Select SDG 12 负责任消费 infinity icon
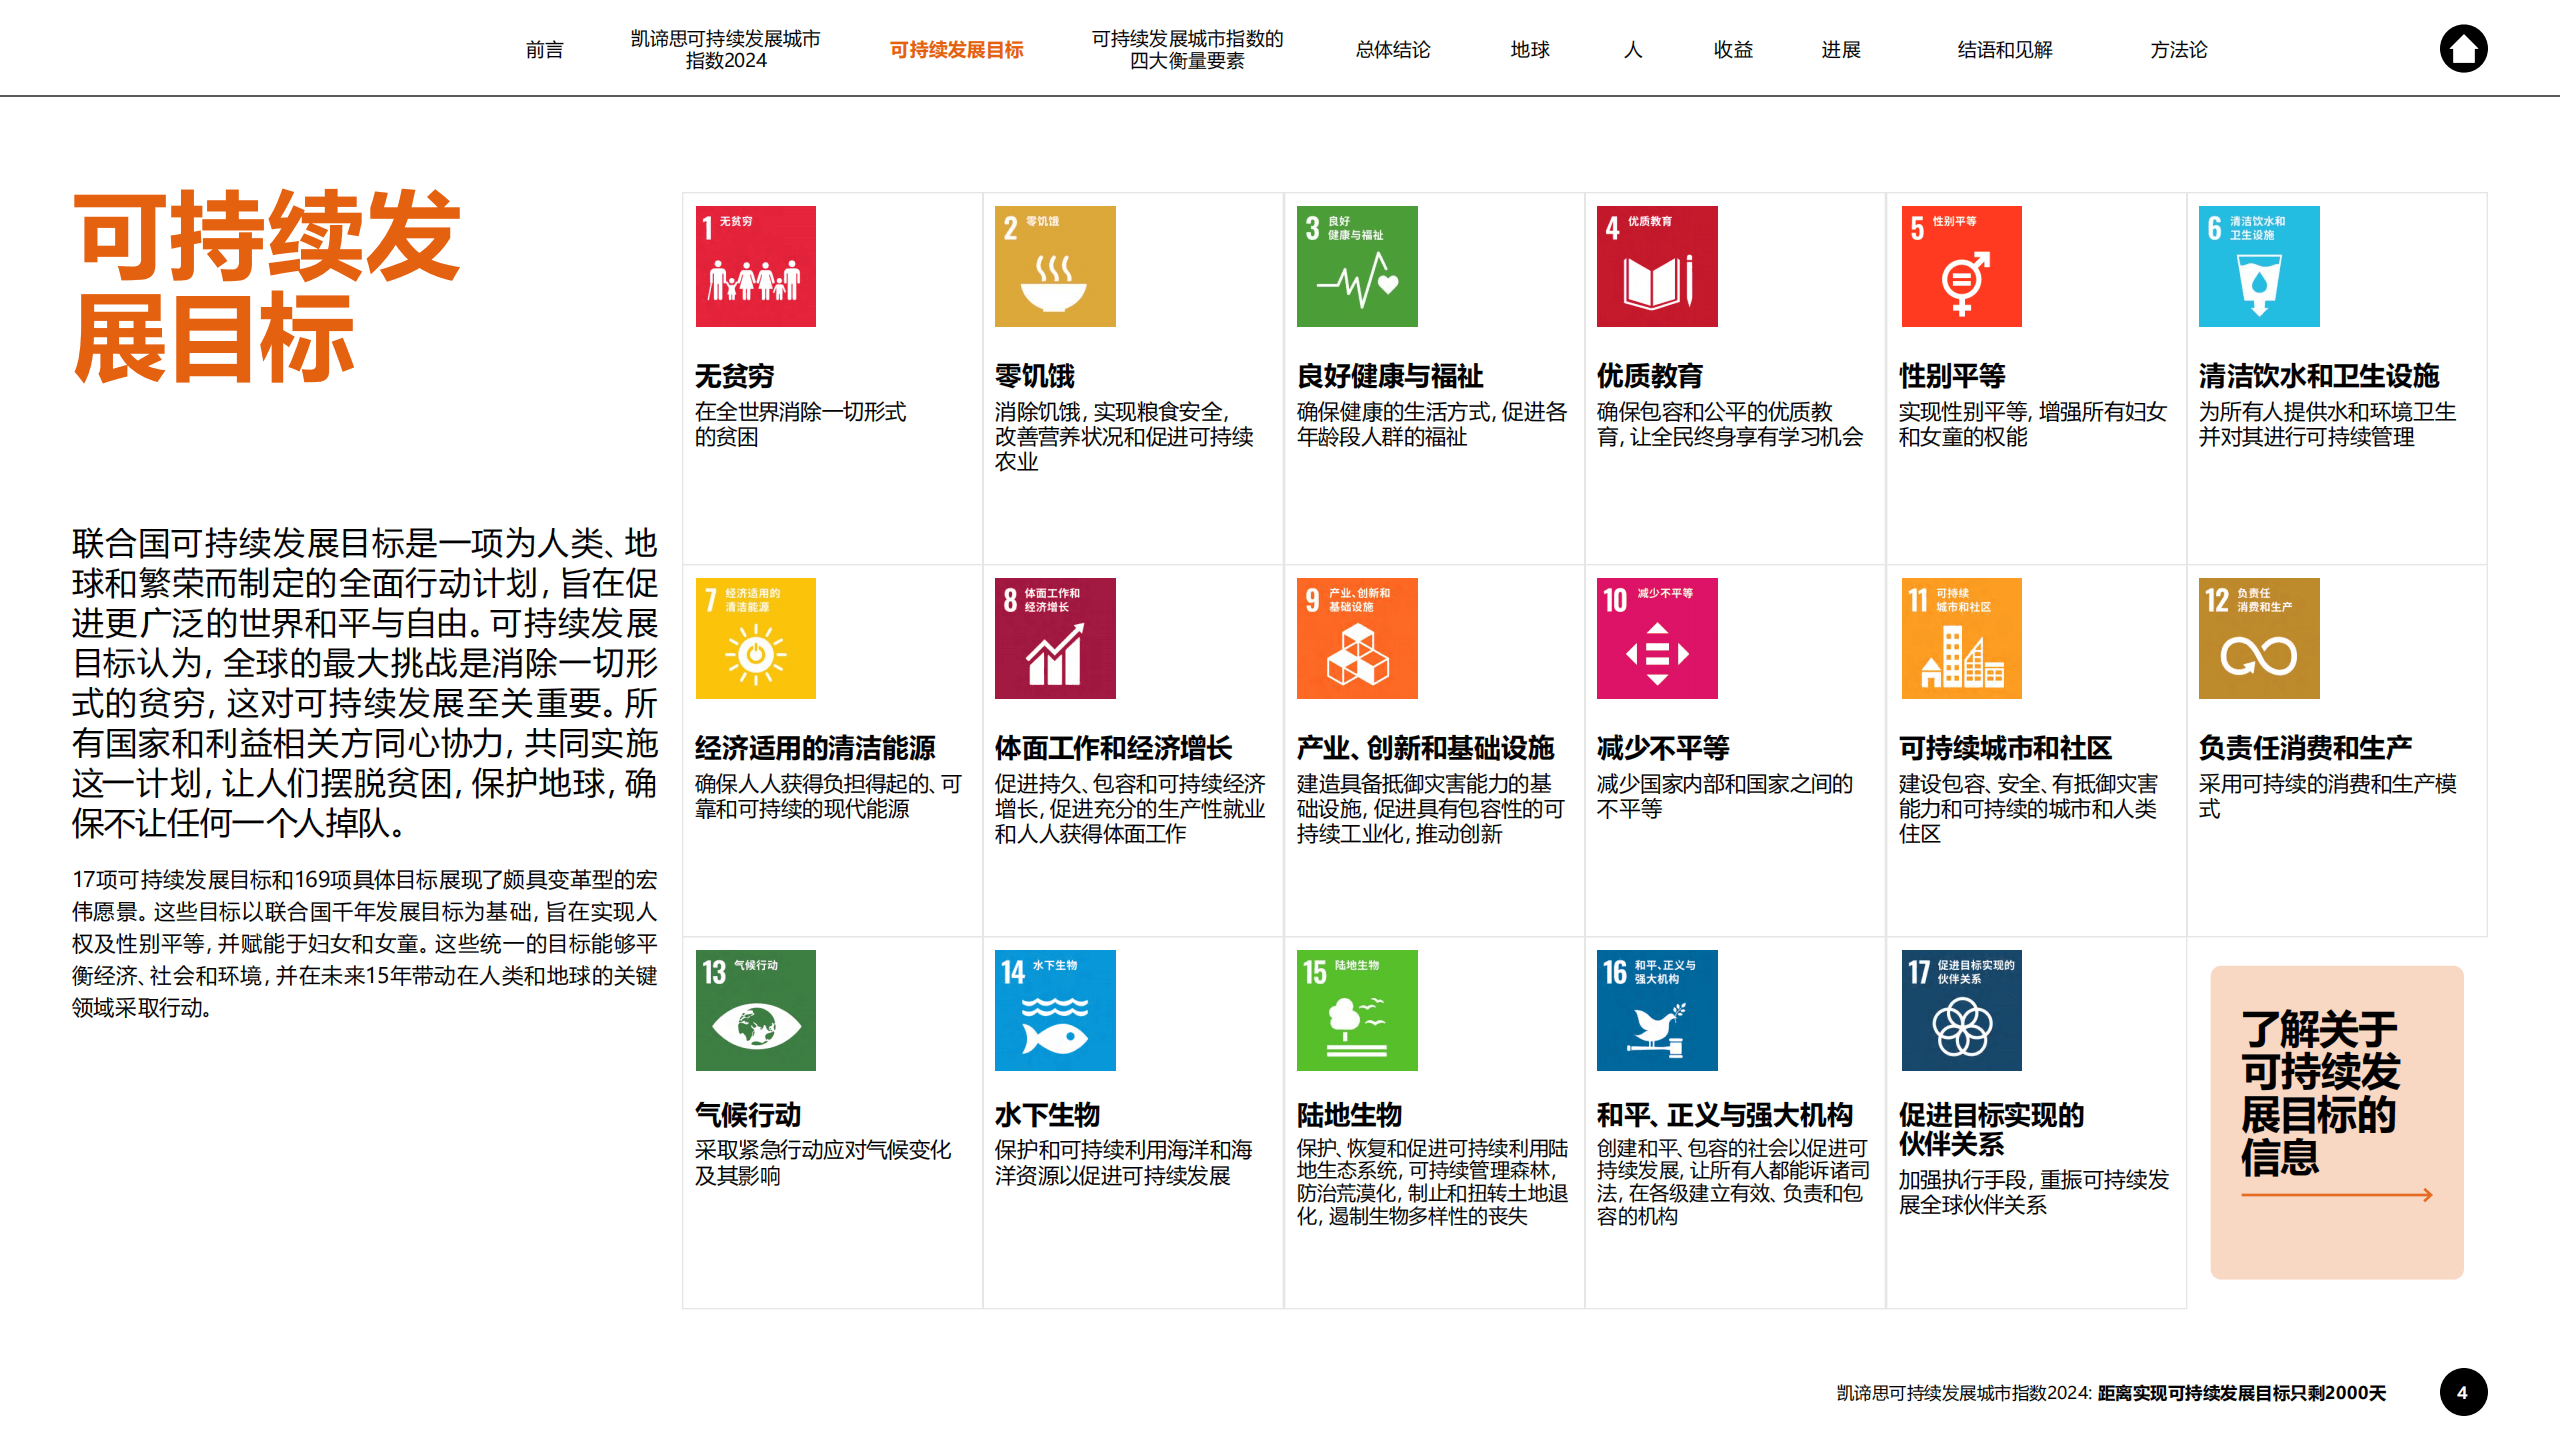Viewport: 2560px width, 1440px height. point(2259,638)
